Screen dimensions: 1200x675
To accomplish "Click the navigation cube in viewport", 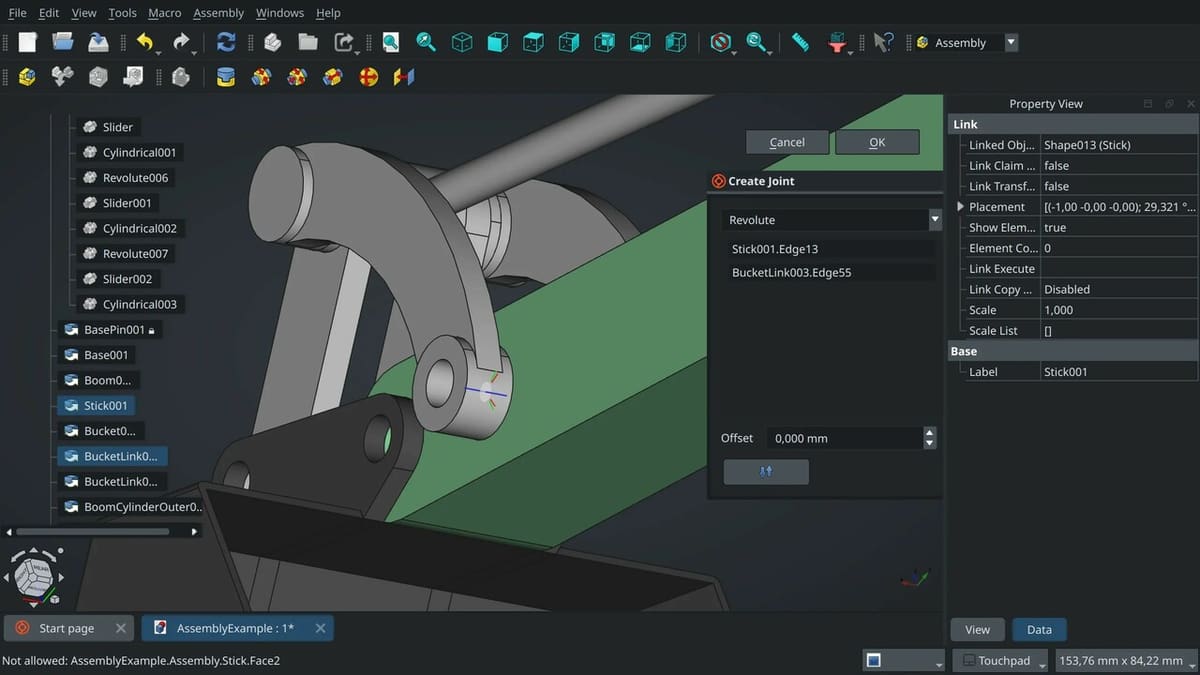I will 33,577.
